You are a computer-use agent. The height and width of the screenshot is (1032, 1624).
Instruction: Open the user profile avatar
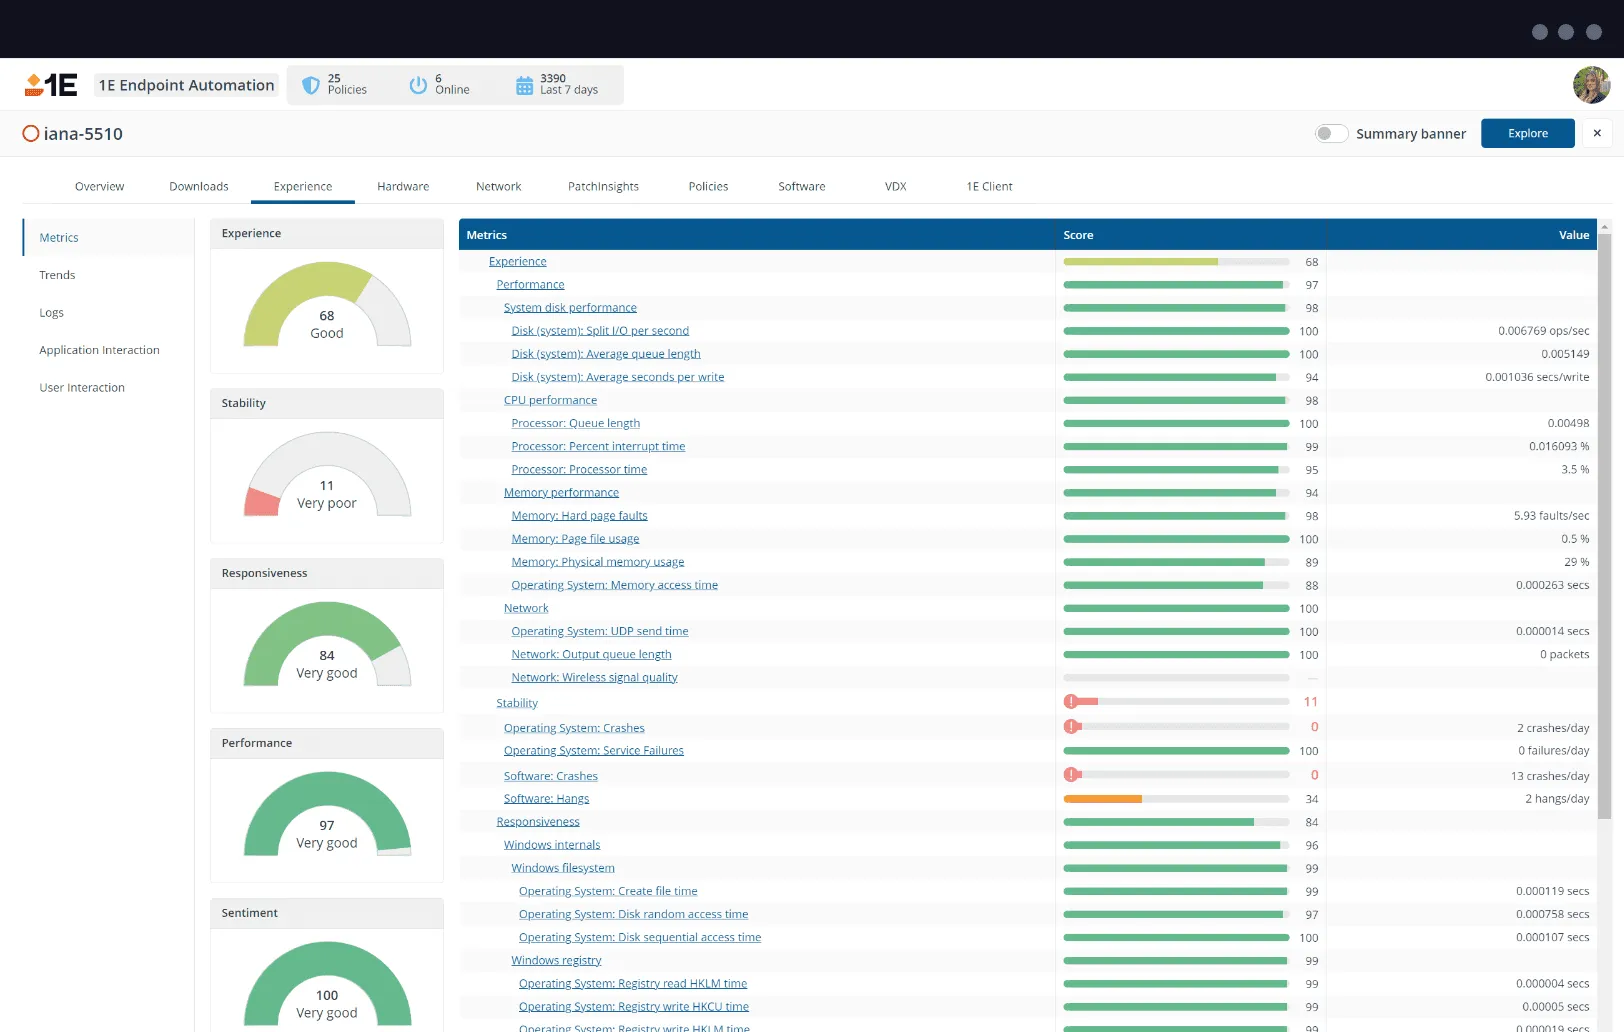click(x=1590, y=84)
